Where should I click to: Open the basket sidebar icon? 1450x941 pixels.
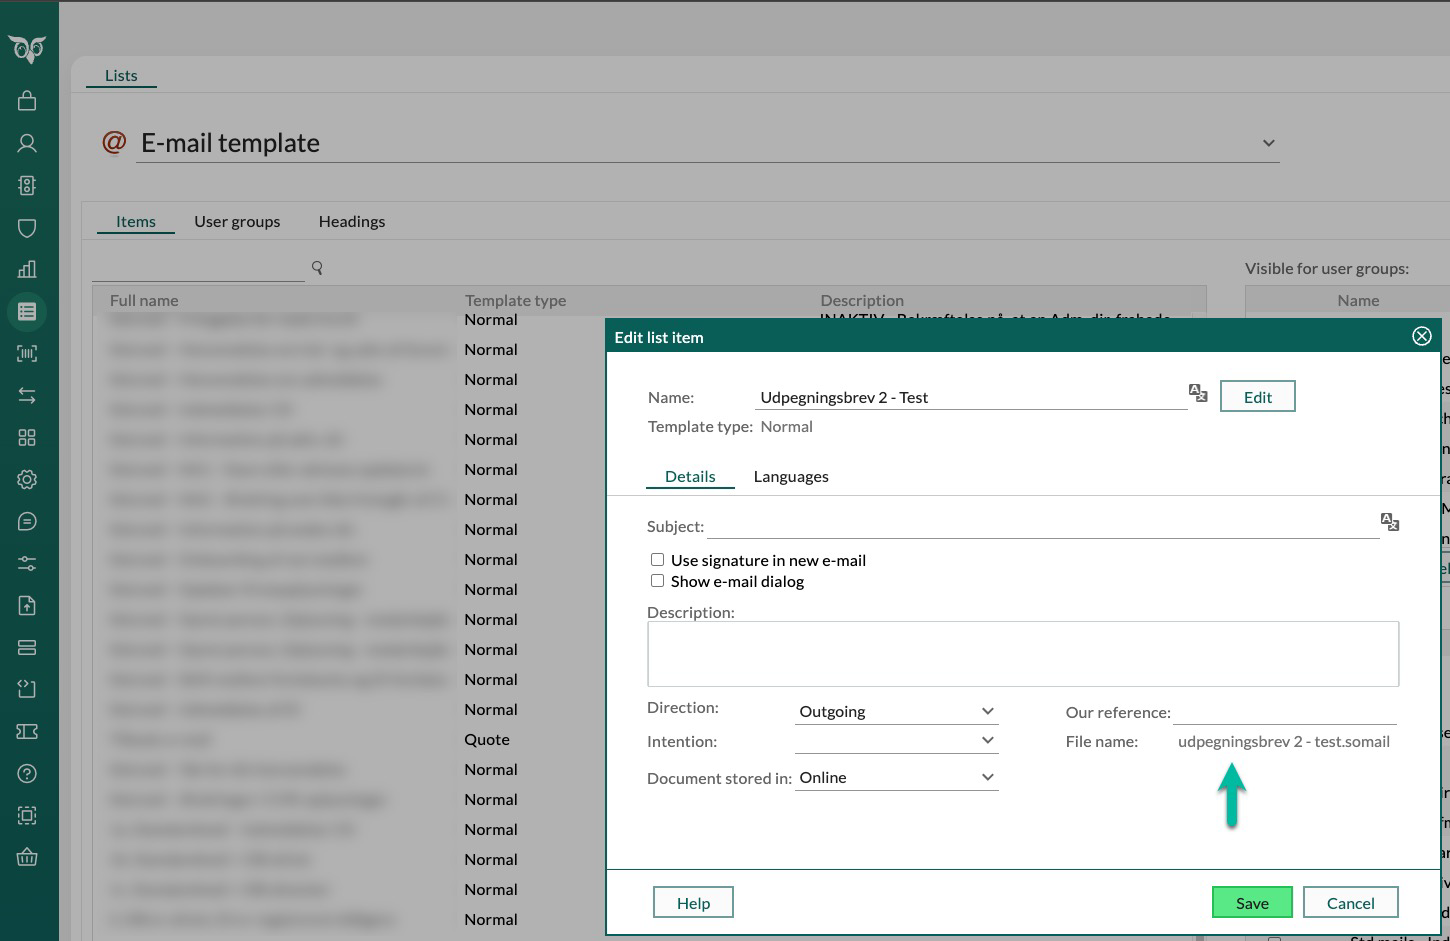click(x=27, y=857)
